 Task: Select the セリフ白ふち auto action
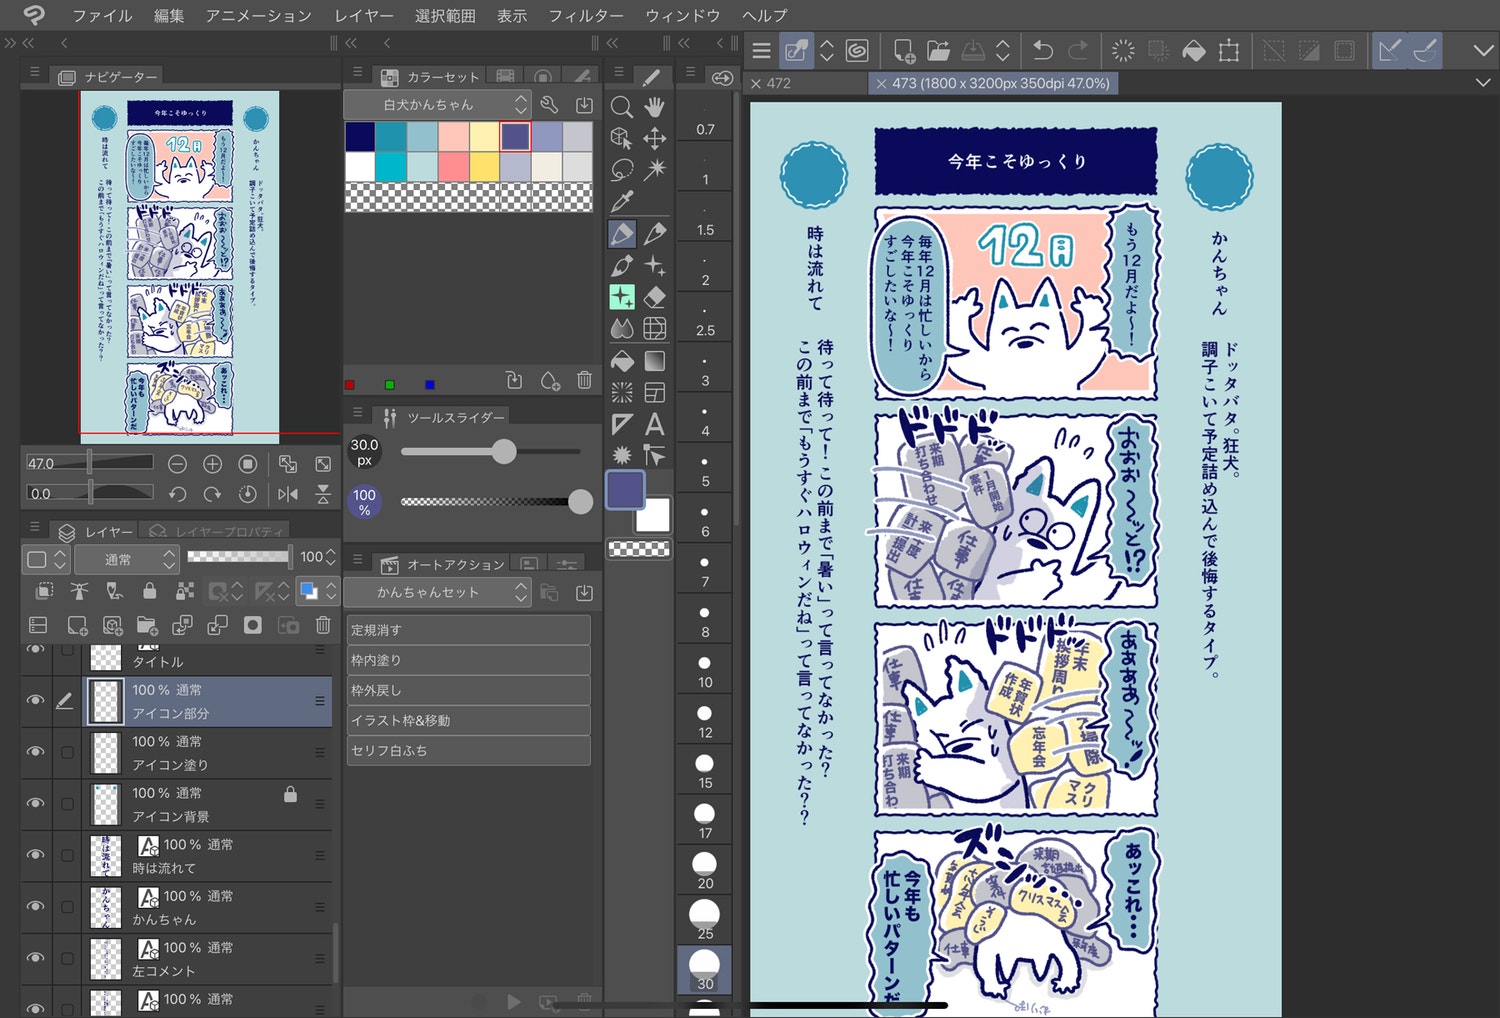(x=468, y=750)
